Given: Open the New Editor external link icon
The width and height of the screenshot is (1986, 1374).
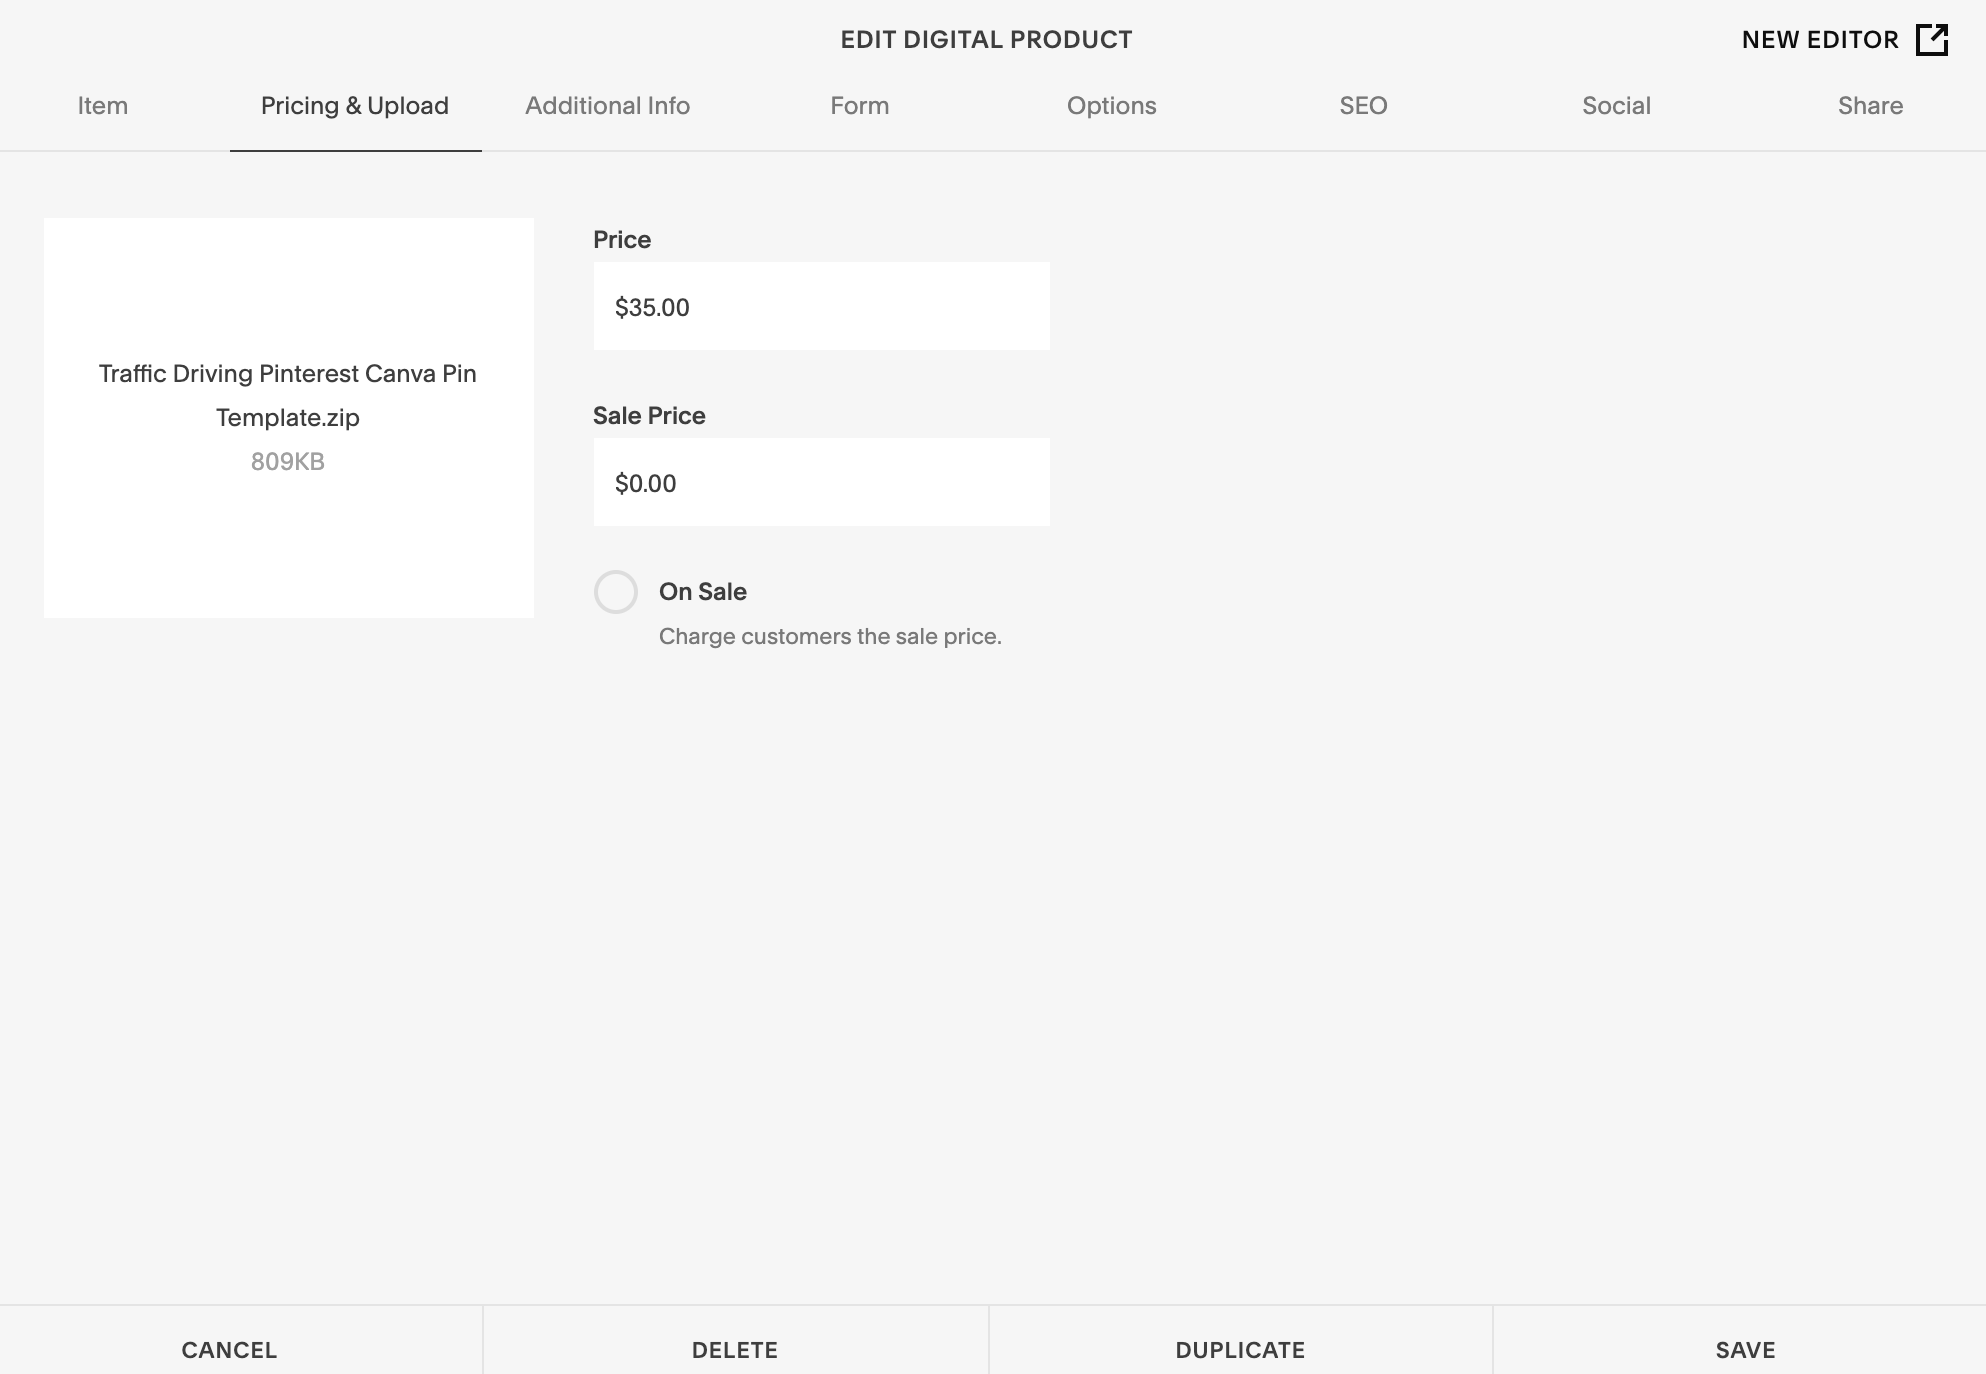Looking at the screenshot, I should click(x=1932, y=40).
